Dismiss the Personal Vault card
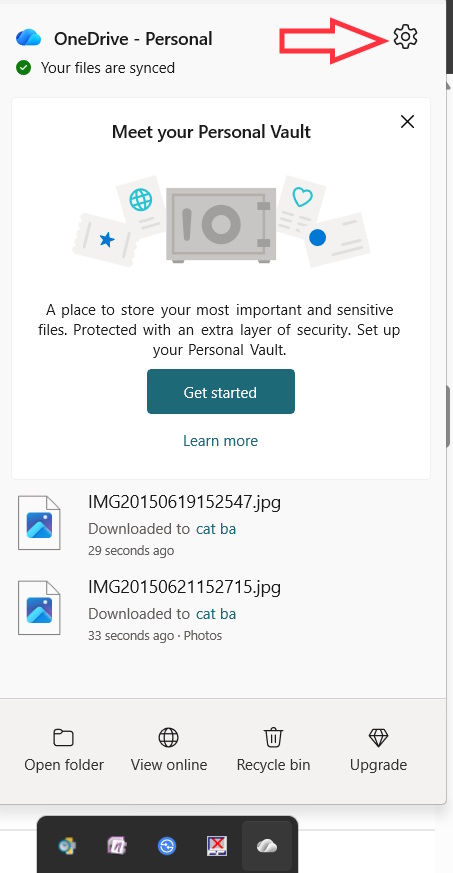This screenshot has height=873, width=453. [407, 121]
